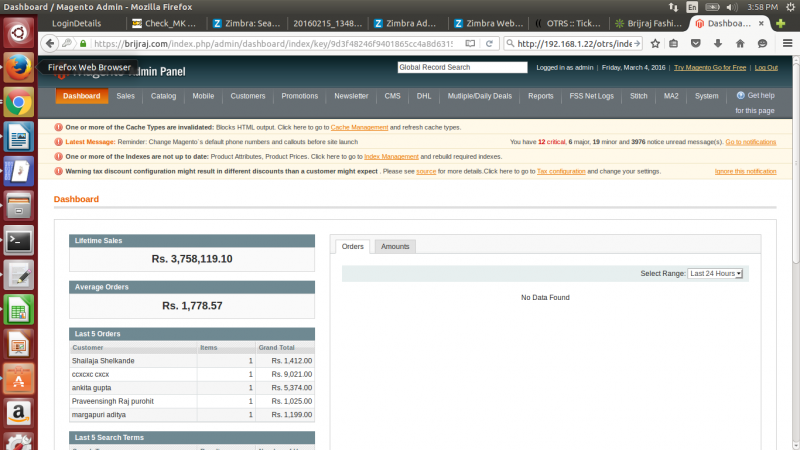Open text editor dock icon

click(18, 276)
